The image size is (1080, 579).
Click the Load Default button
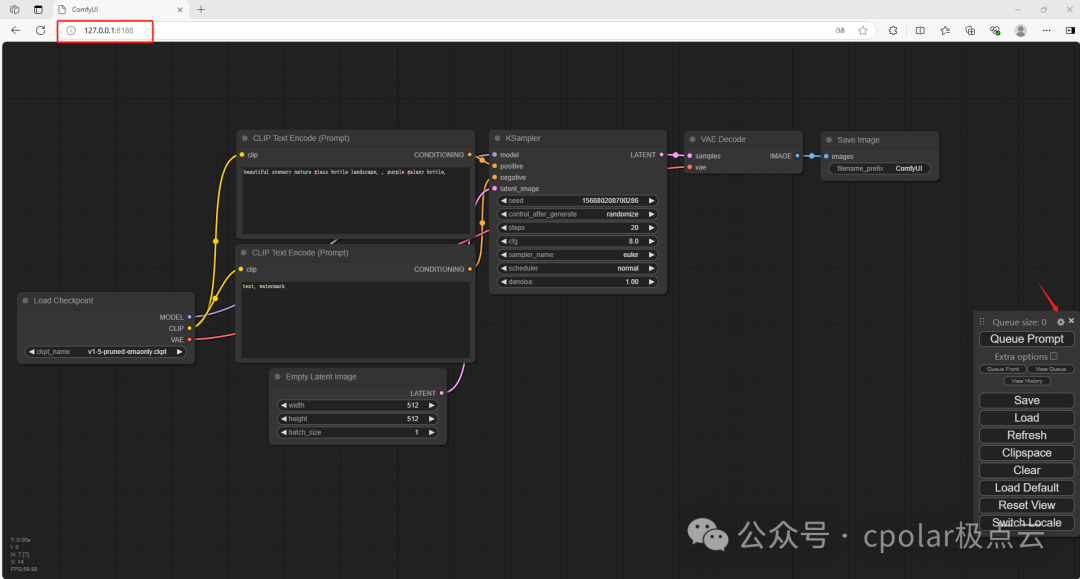pyautogui.click(x=1026, y=487)
